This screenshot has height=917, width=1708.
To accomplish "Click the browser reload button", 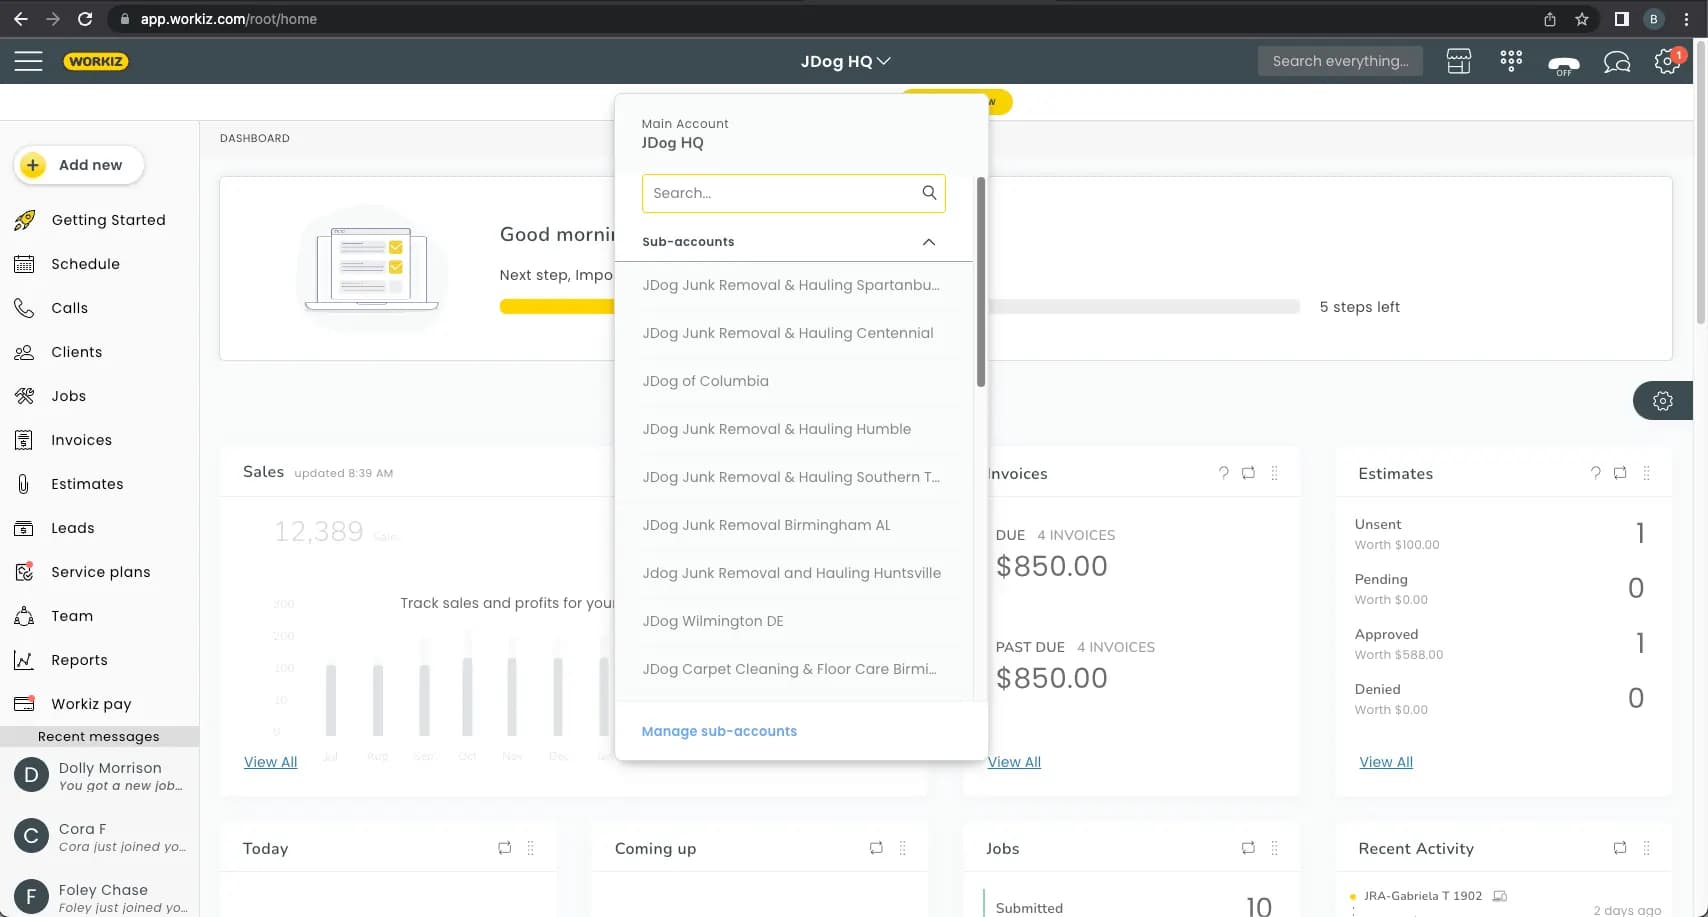I will 85,19.
